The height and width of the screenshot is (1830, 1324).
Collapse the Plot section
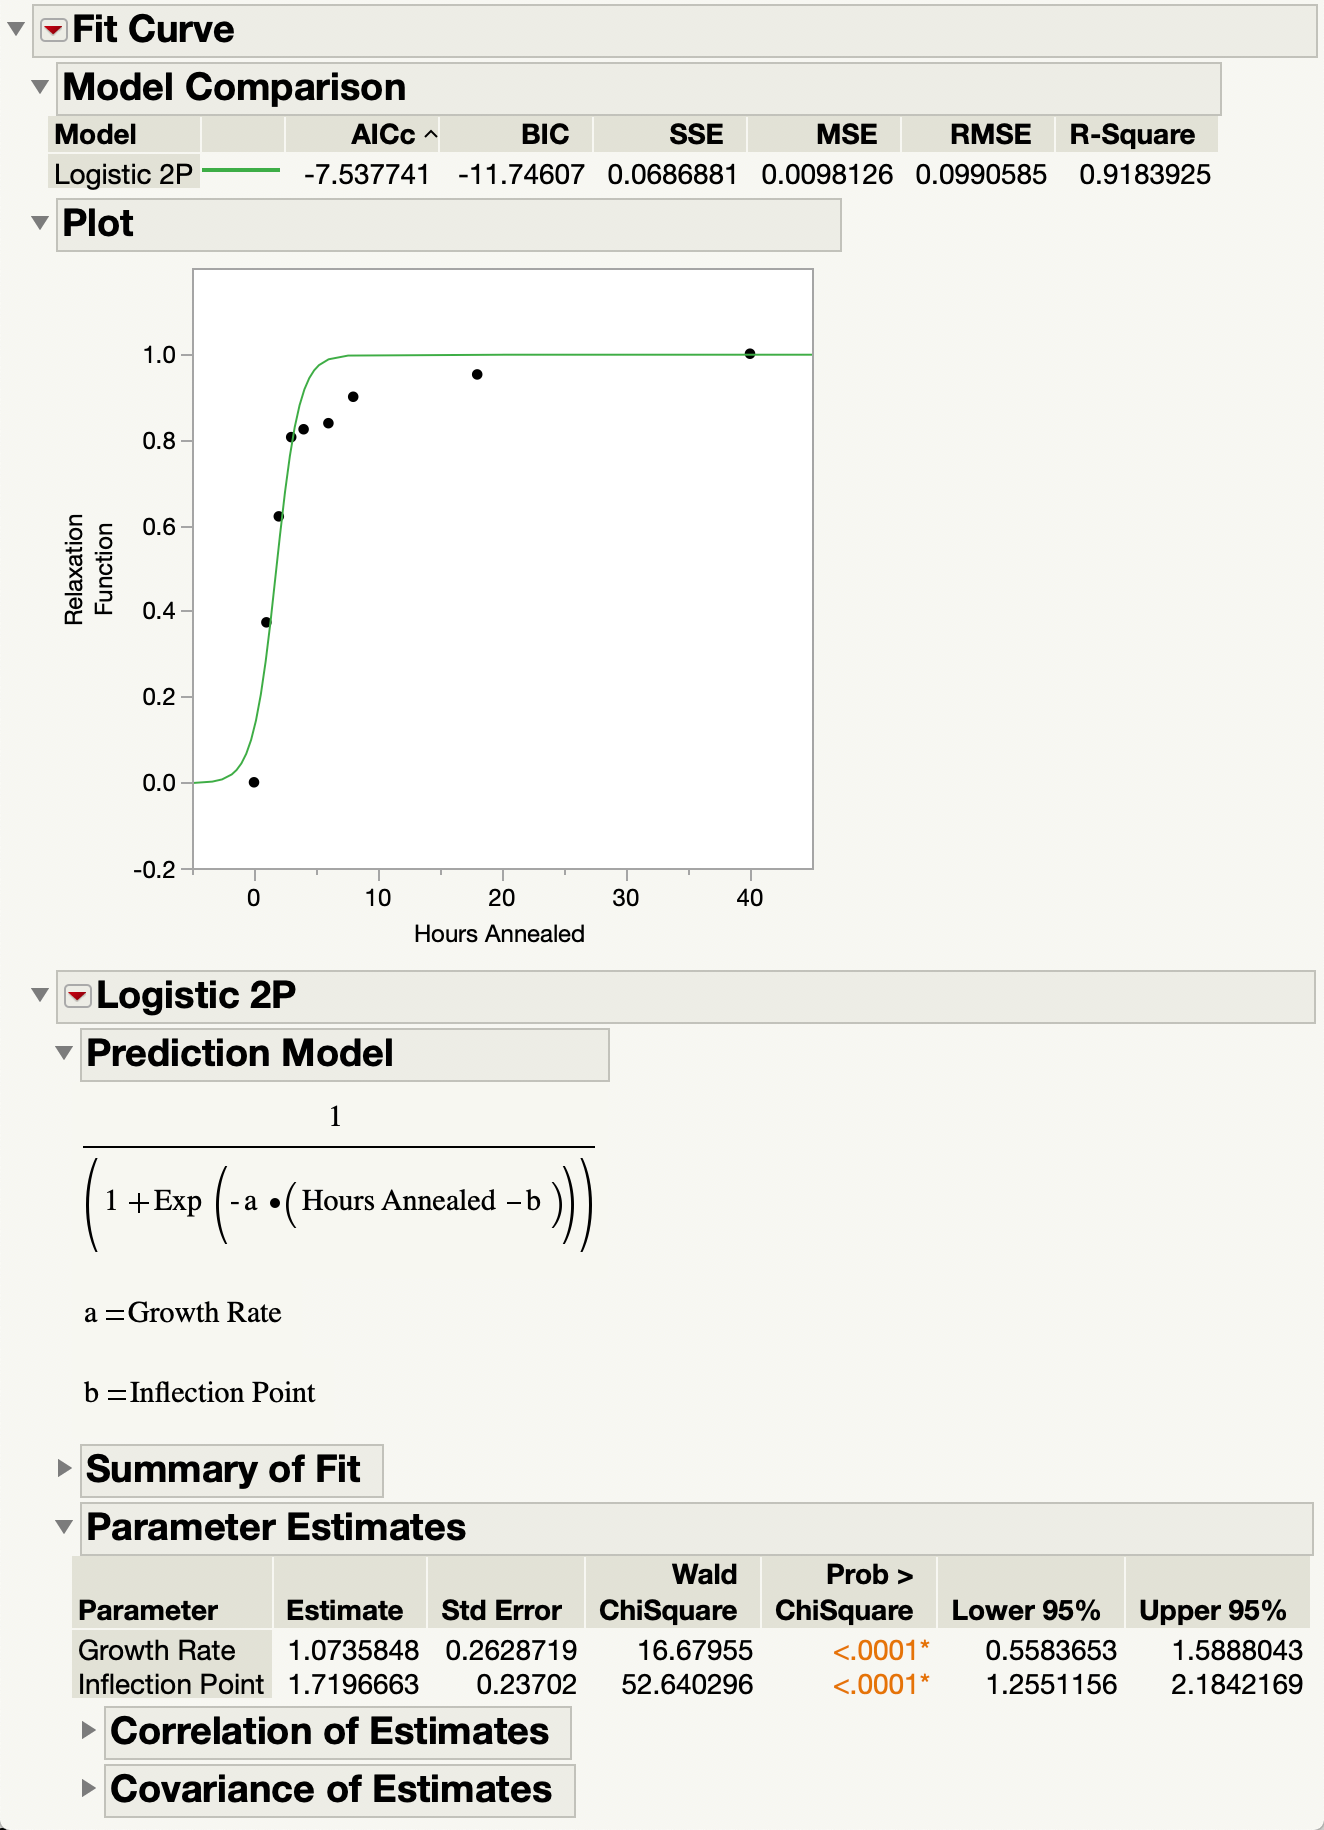(x=40, y=223)
